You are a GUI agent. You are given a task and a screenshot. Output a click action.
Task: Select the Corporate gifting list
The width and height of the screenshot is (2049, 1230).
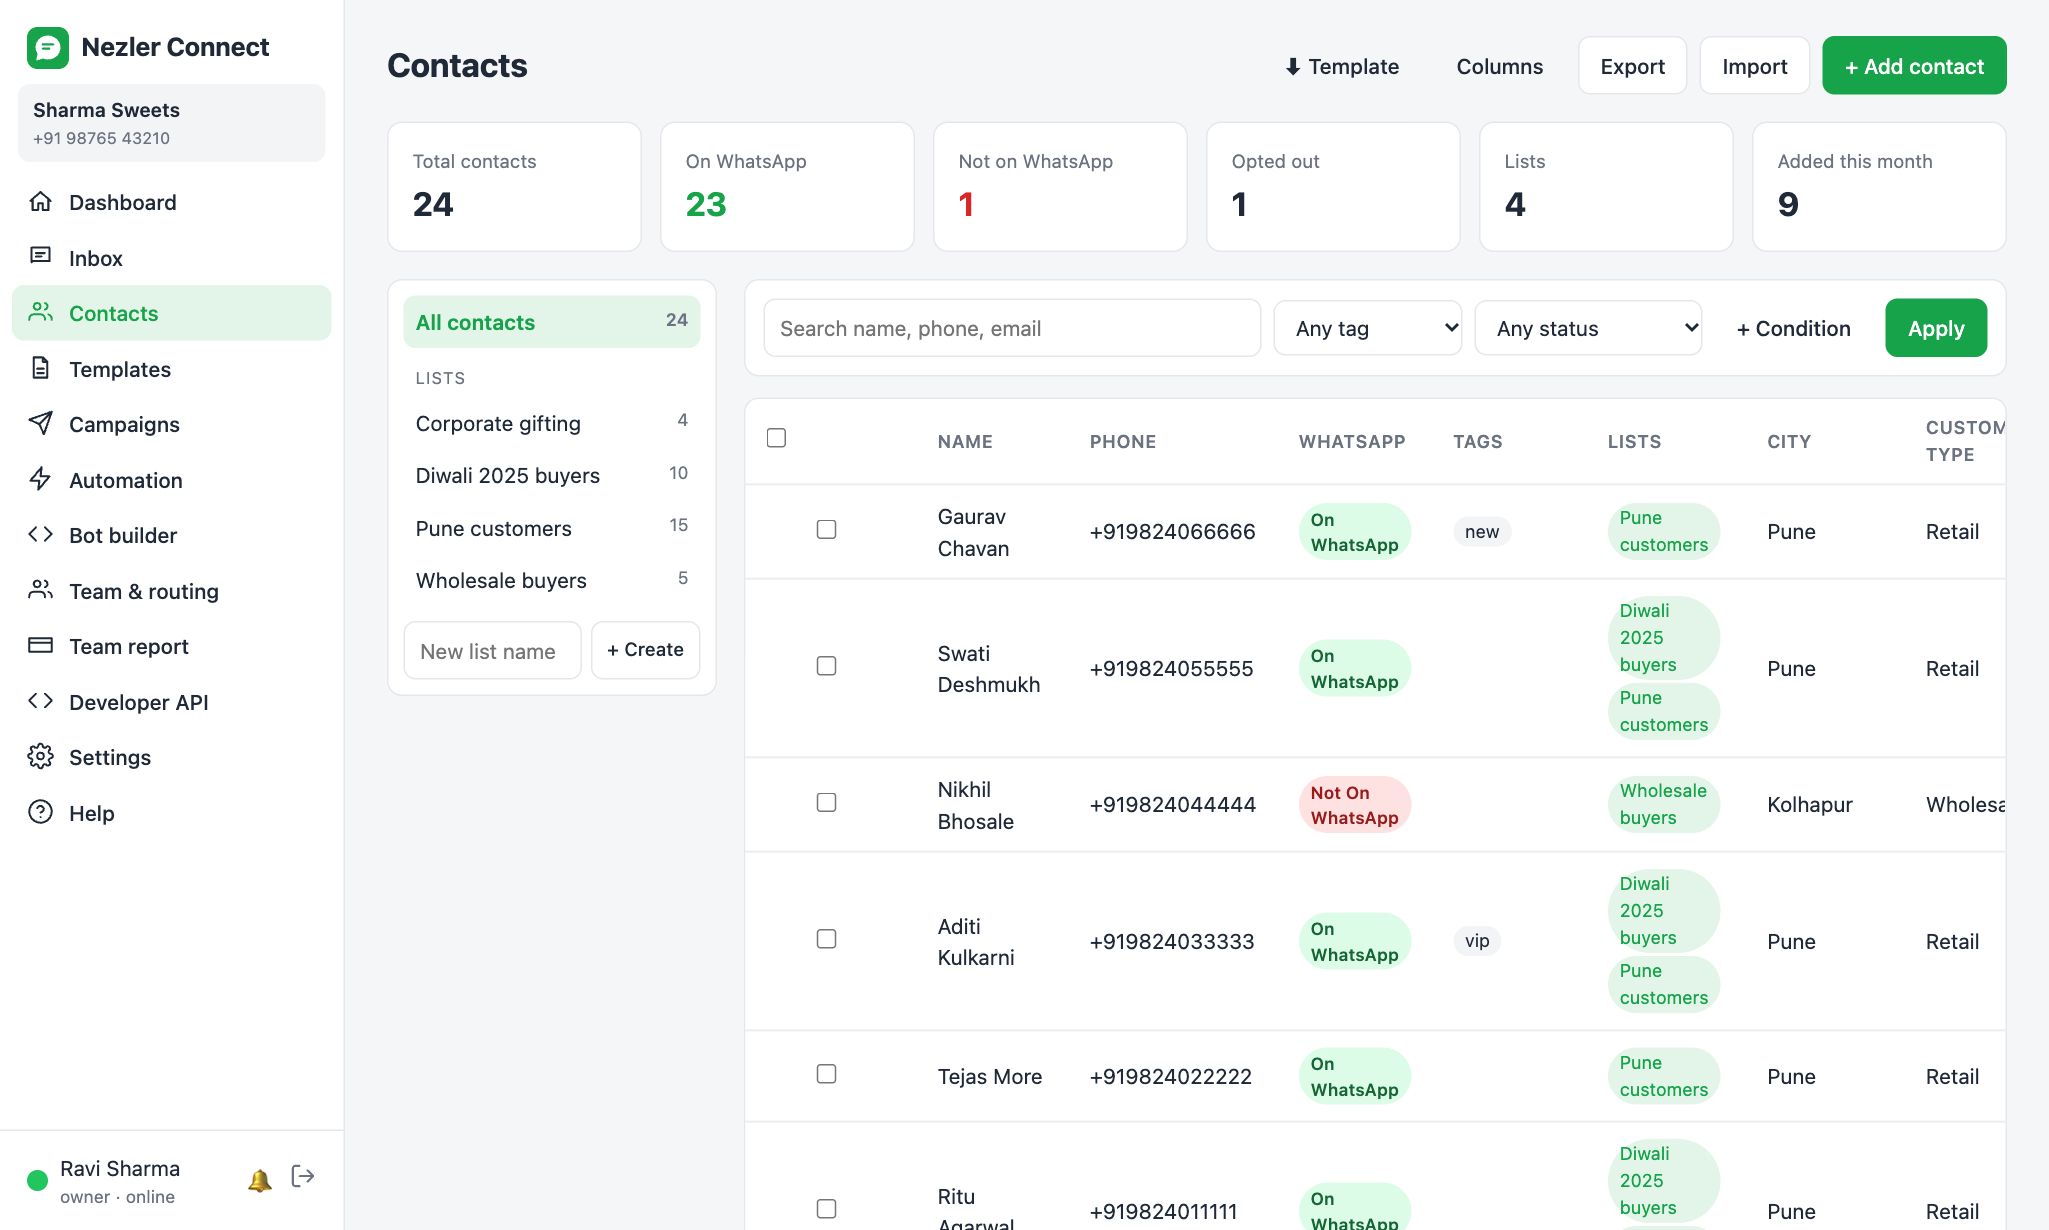551,423
